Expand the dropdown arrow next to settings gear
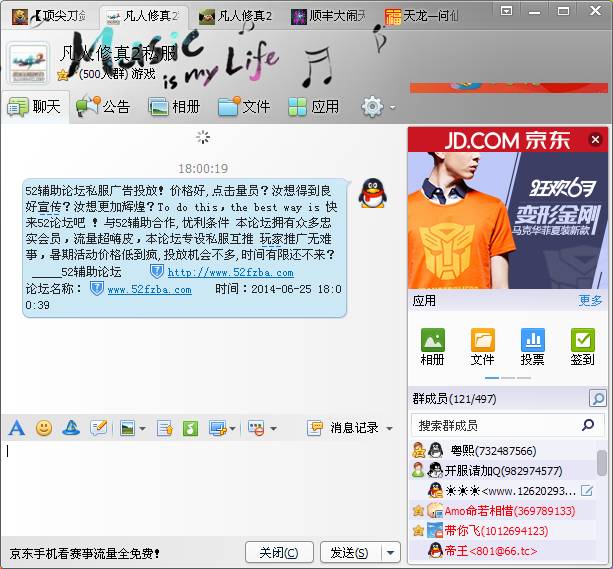613x569 pixels. pyautogui.click(x=392, y=107)
